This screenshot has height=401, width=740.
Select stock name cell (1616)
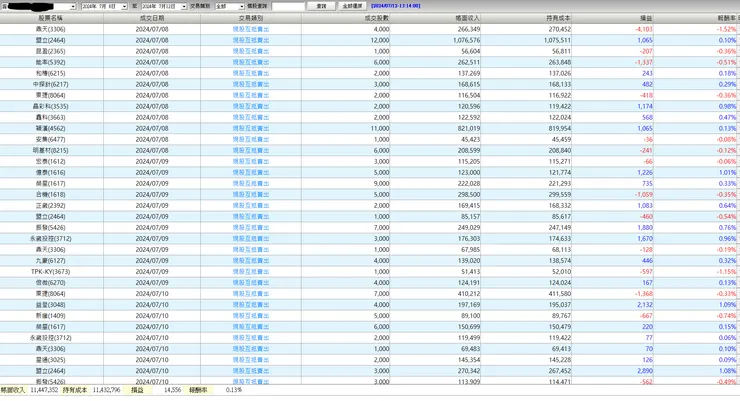click(50, 172)
